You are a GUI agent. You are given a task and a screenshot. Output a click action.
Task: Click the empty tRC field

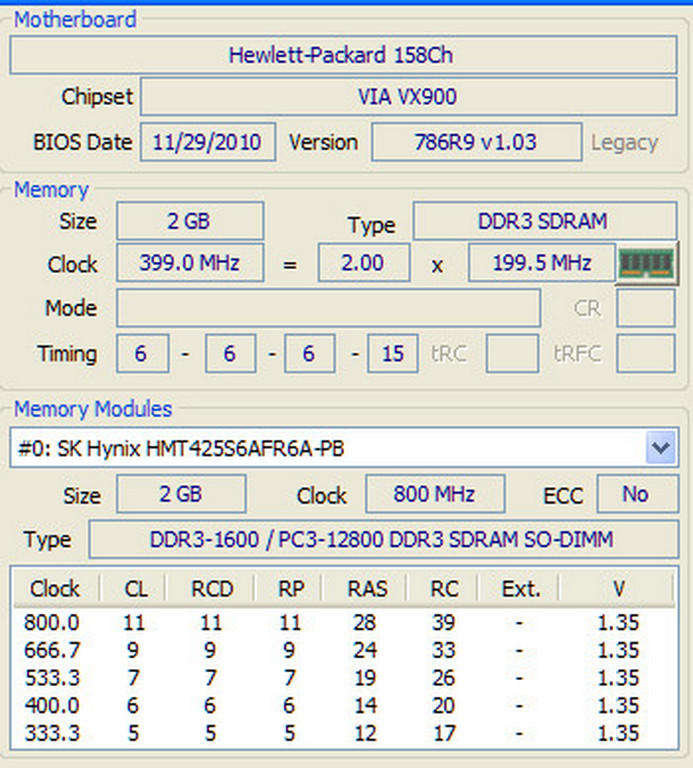(x=512, y=354)
